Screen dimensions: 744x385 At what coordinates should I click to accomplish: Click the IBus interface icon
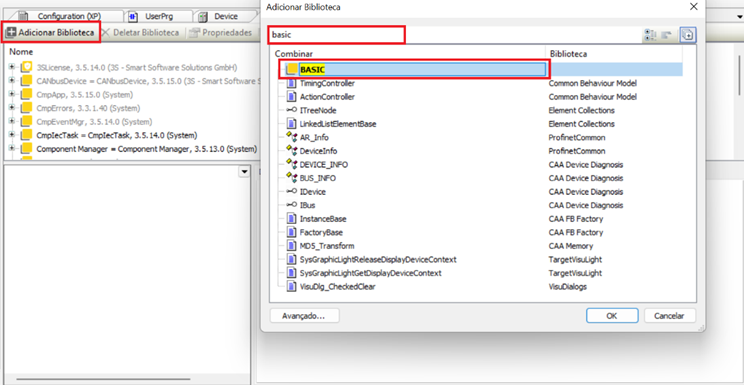point(292,205)
